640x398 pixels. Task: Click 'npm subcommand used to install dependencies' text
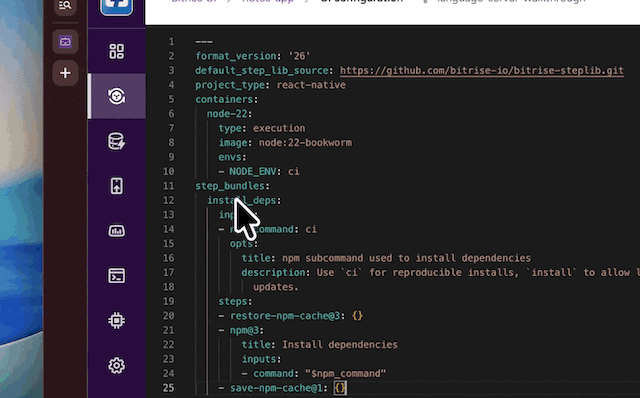pyautogui.click(x=407, y=258)
